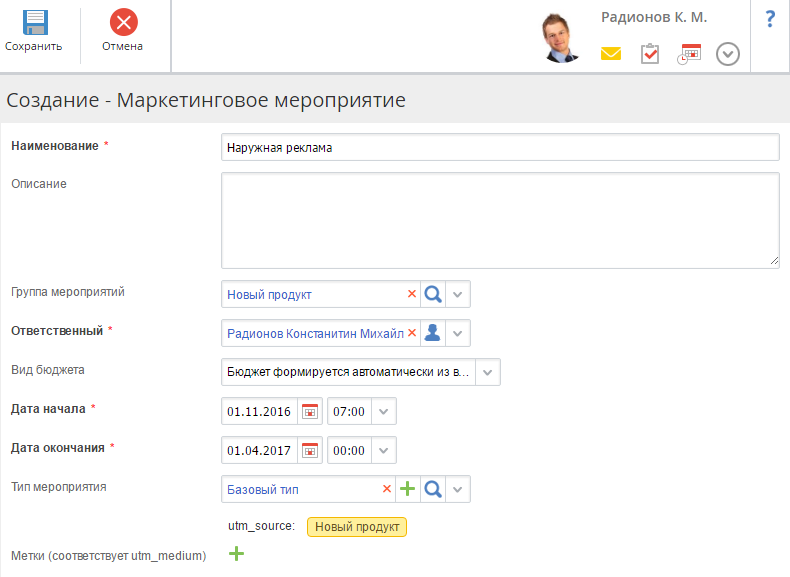Search Группа мероприятий with the magnifier icon

(433, 294)
